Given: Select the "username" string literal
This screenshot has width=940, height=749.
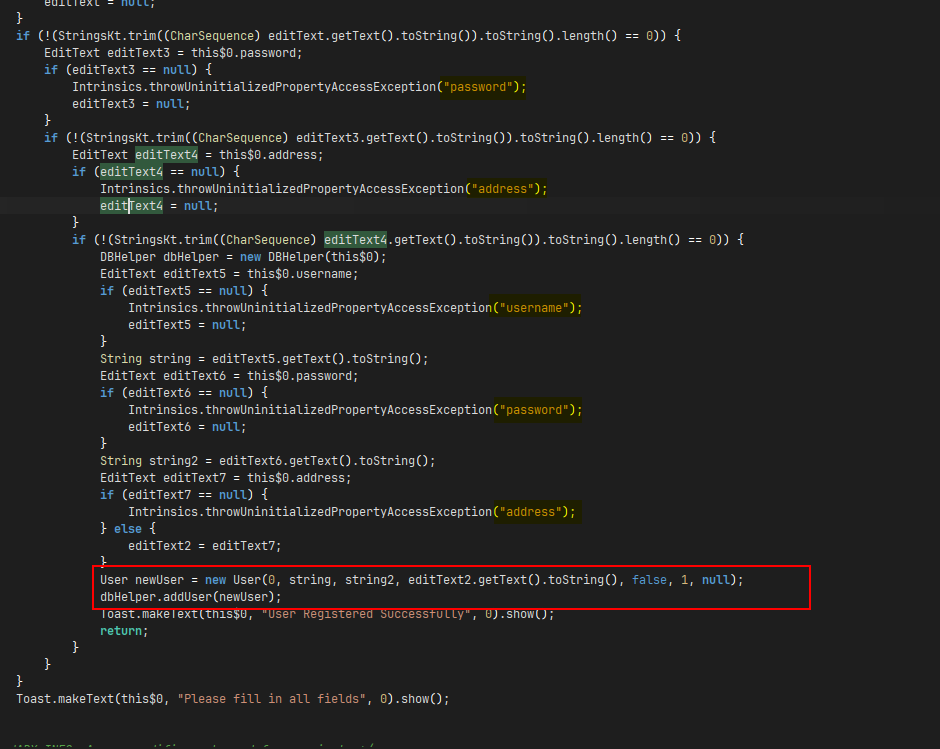Looking at the screenshot, I should coord(534,308).
